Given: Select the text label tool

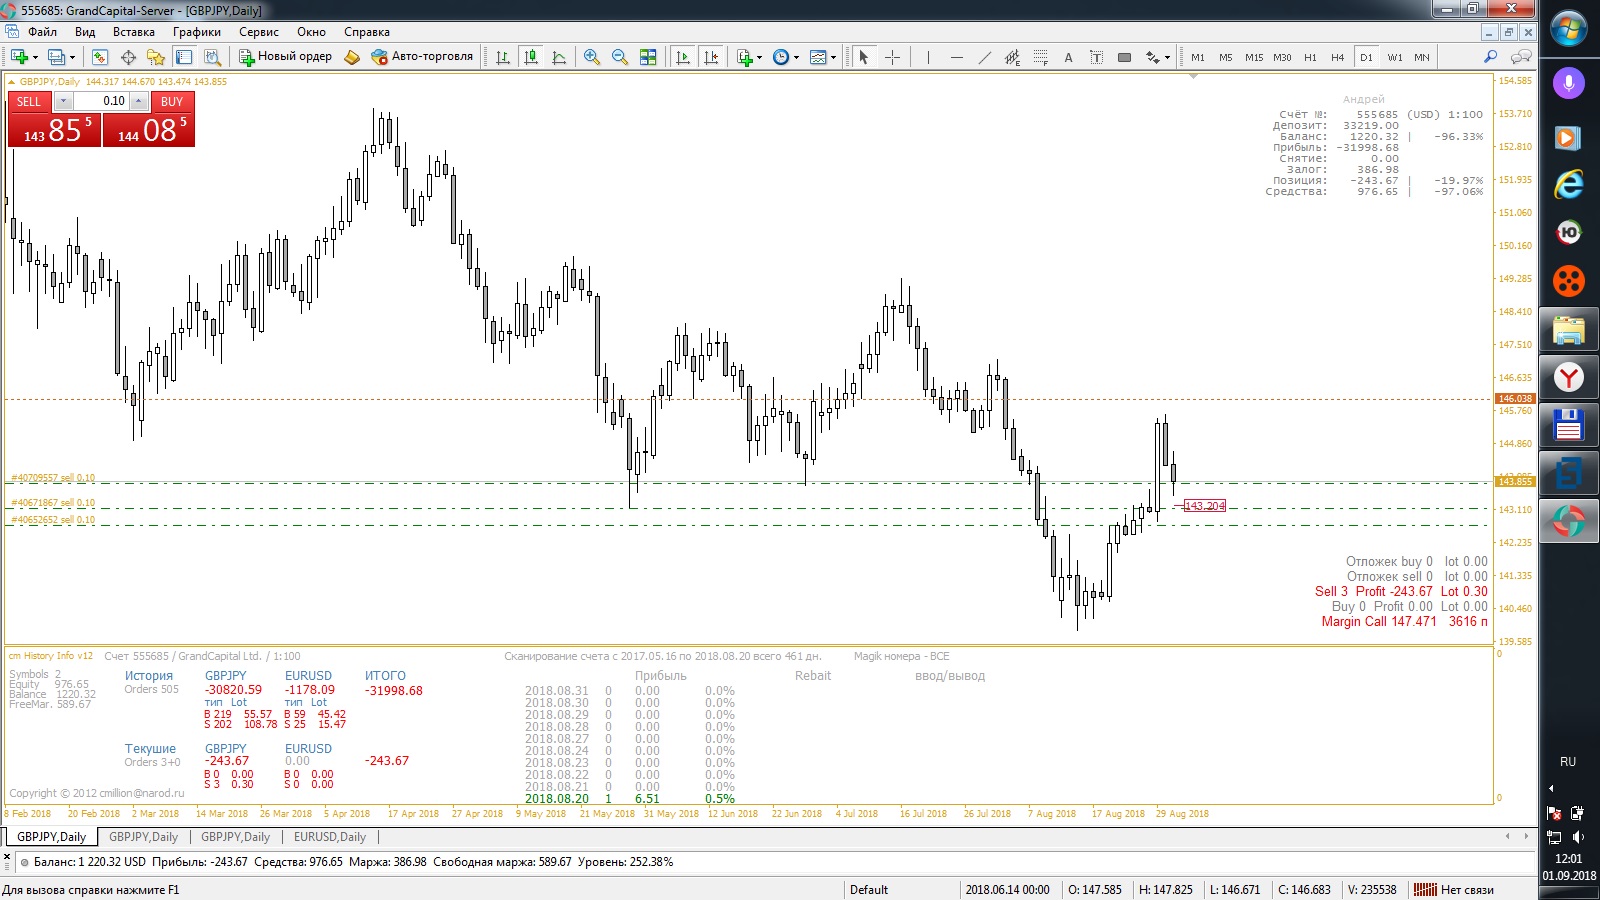Looking at the screenshot, I should tap(1096, 57).
